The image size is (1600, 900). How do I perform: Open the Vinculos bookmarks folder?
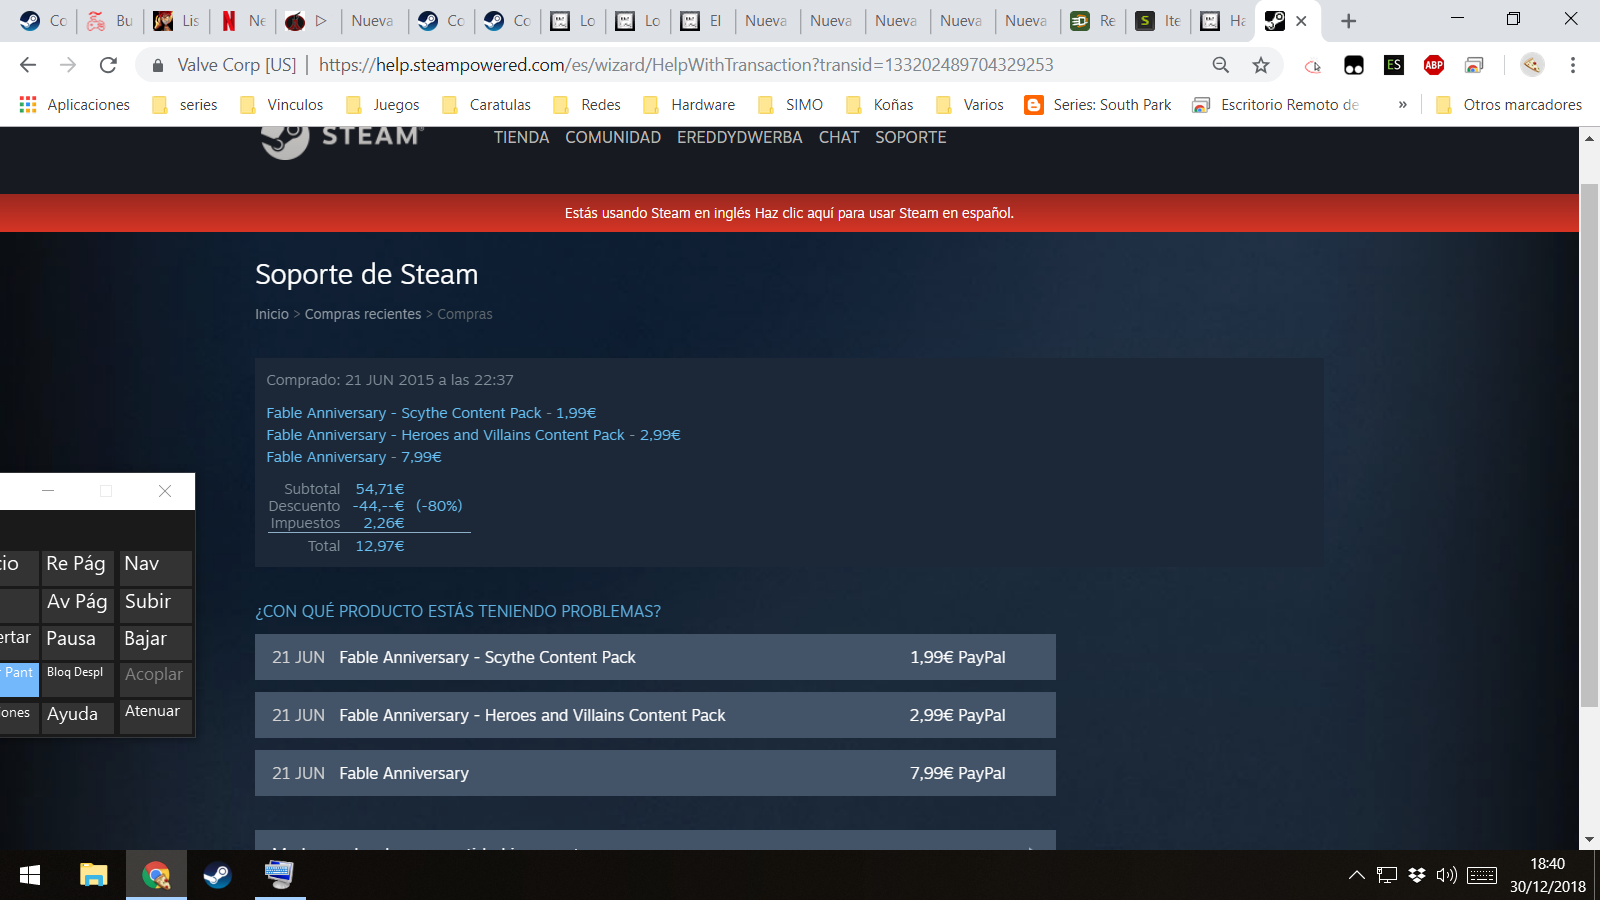[282, 105]
